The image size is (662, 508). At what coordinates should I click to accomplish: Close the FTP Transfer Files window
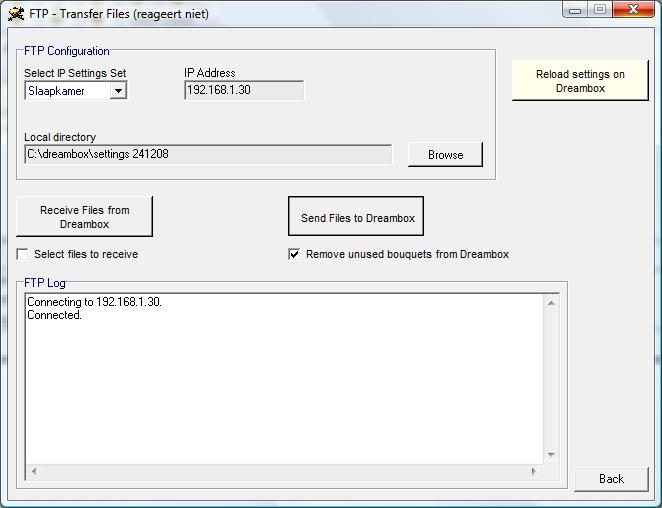[x=633, y=9]
